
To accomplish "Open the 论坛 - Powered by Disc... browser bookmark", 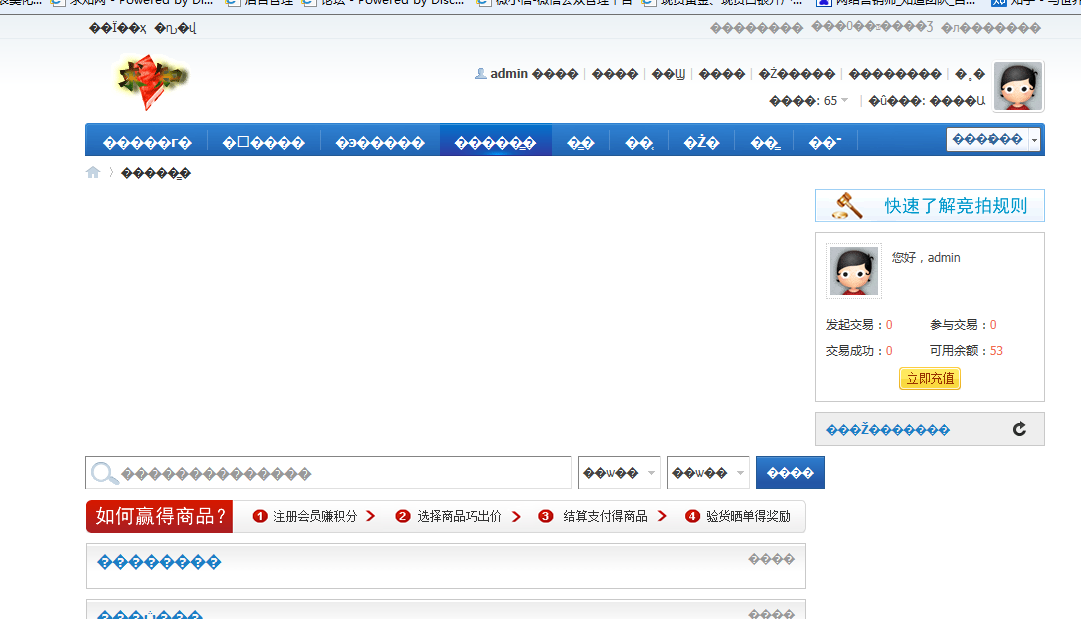I will (385, 3).
